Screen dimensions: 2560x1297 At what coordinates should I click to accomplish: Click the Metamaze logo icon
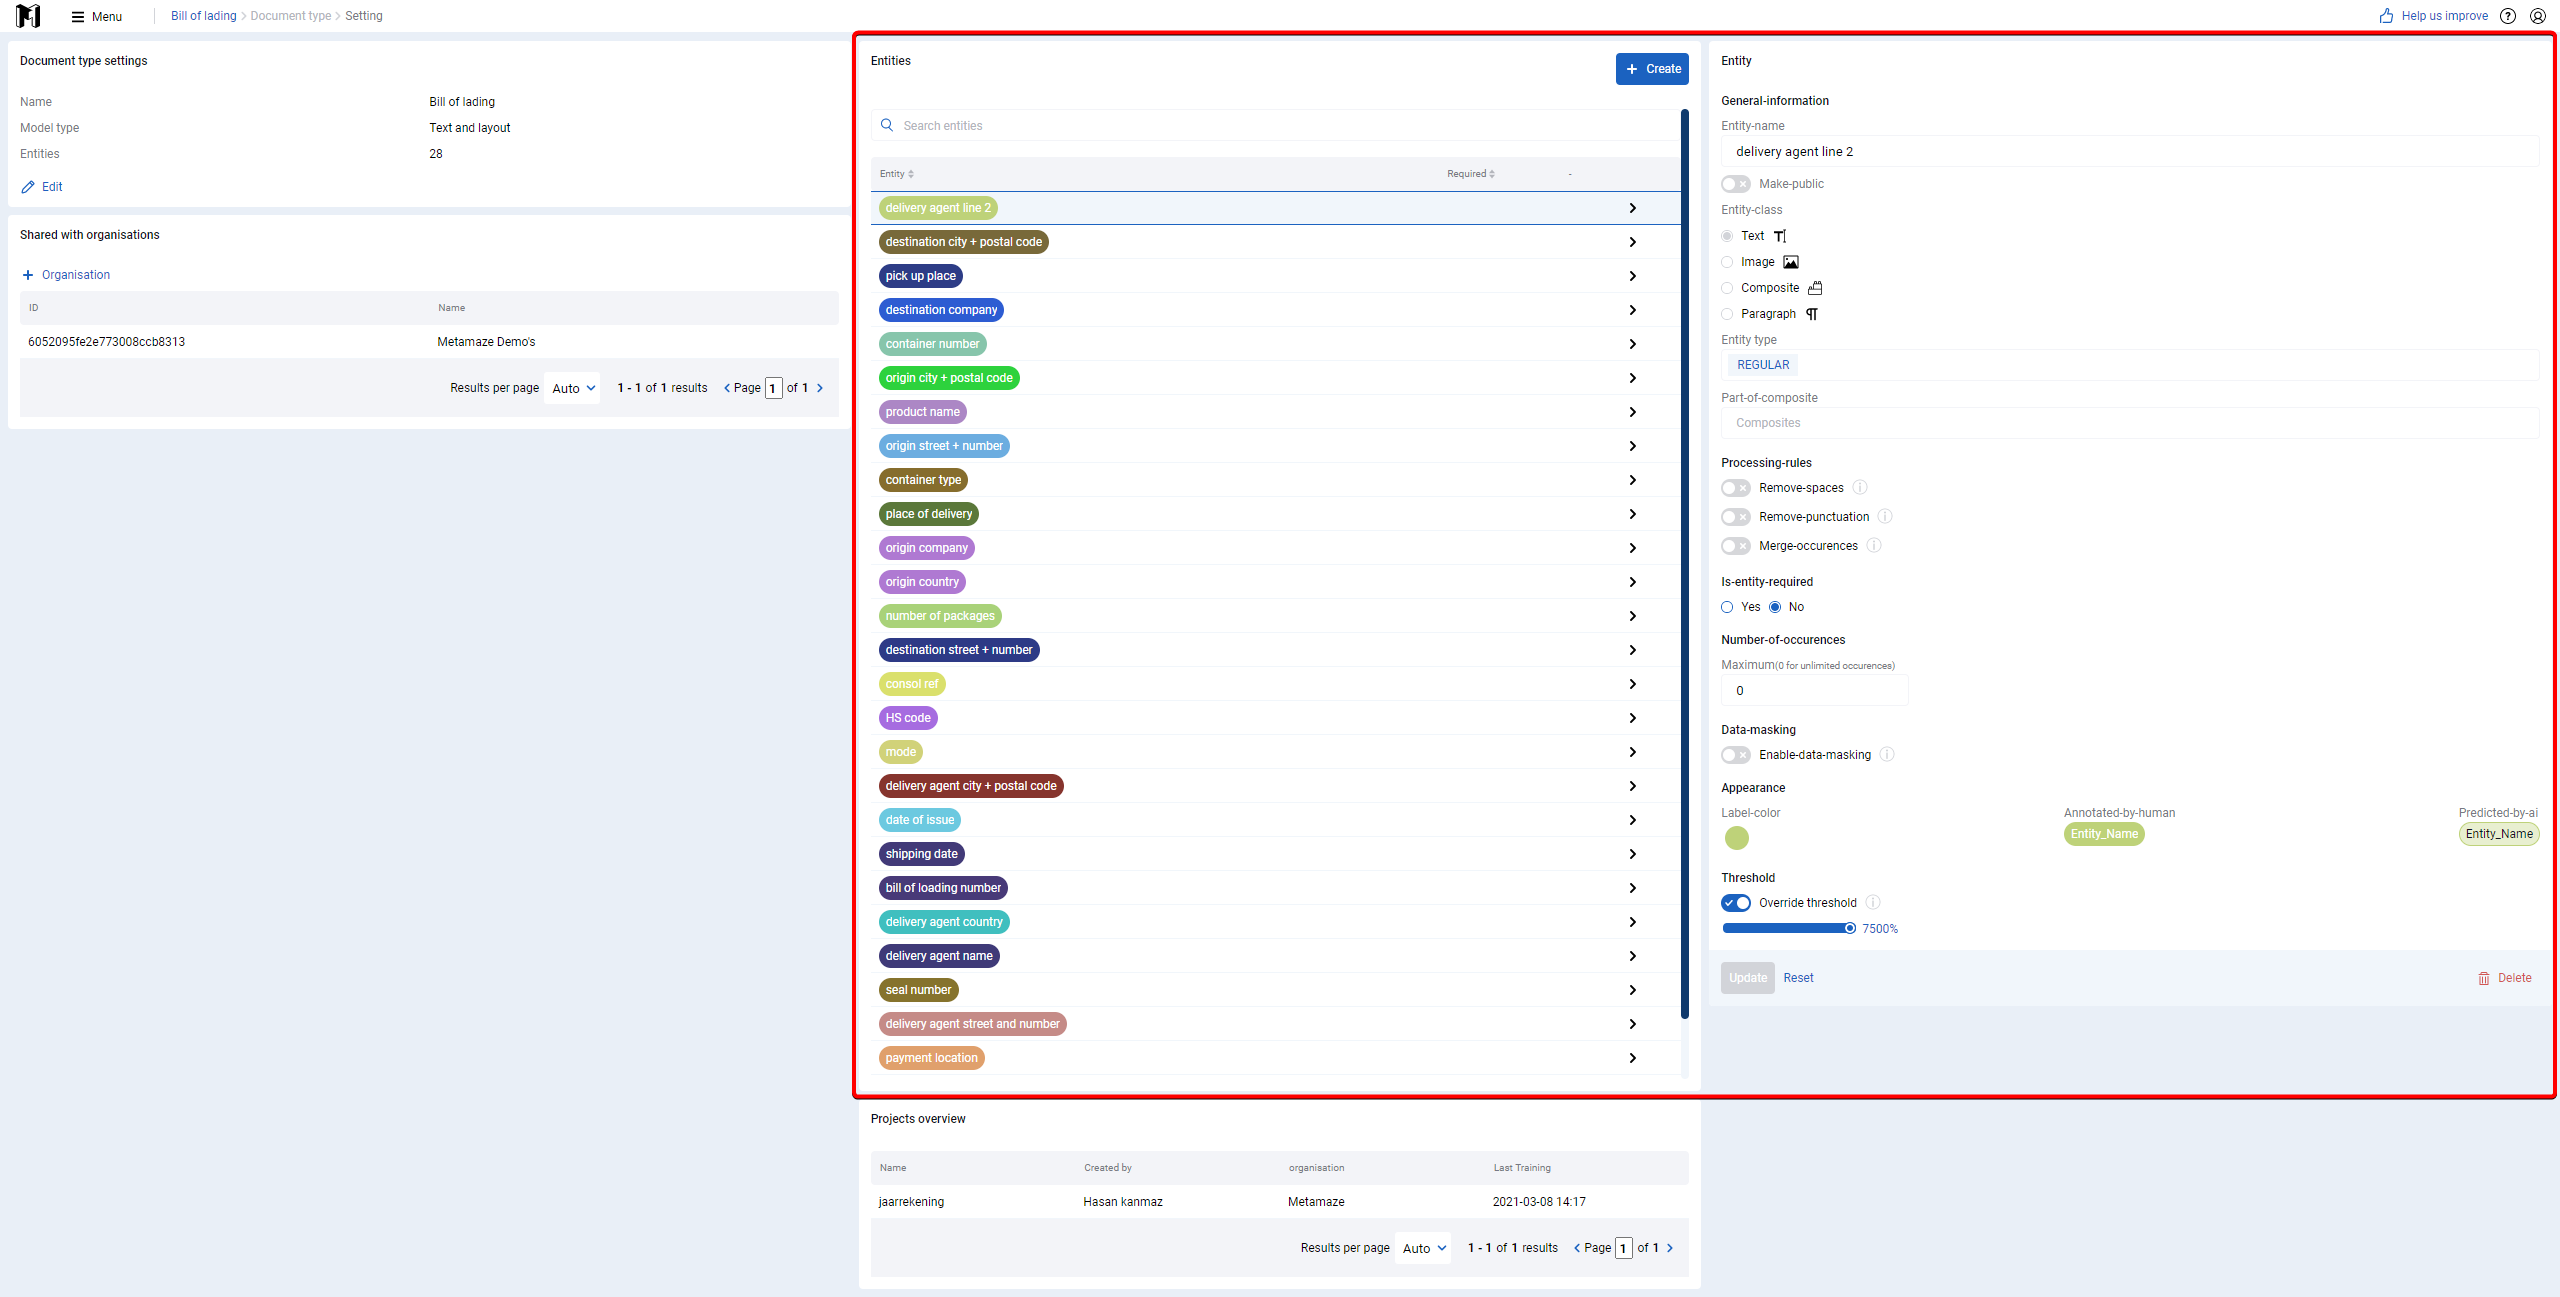(x=28, y=16)
